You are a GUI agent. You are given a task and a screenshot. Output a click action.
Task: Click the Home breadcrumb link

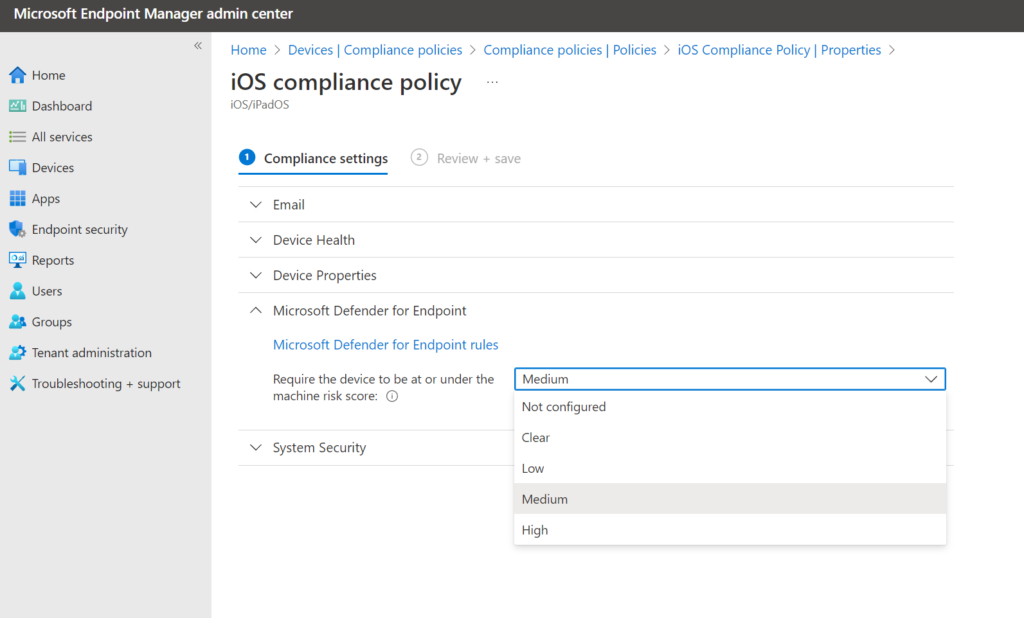point(248,50)
